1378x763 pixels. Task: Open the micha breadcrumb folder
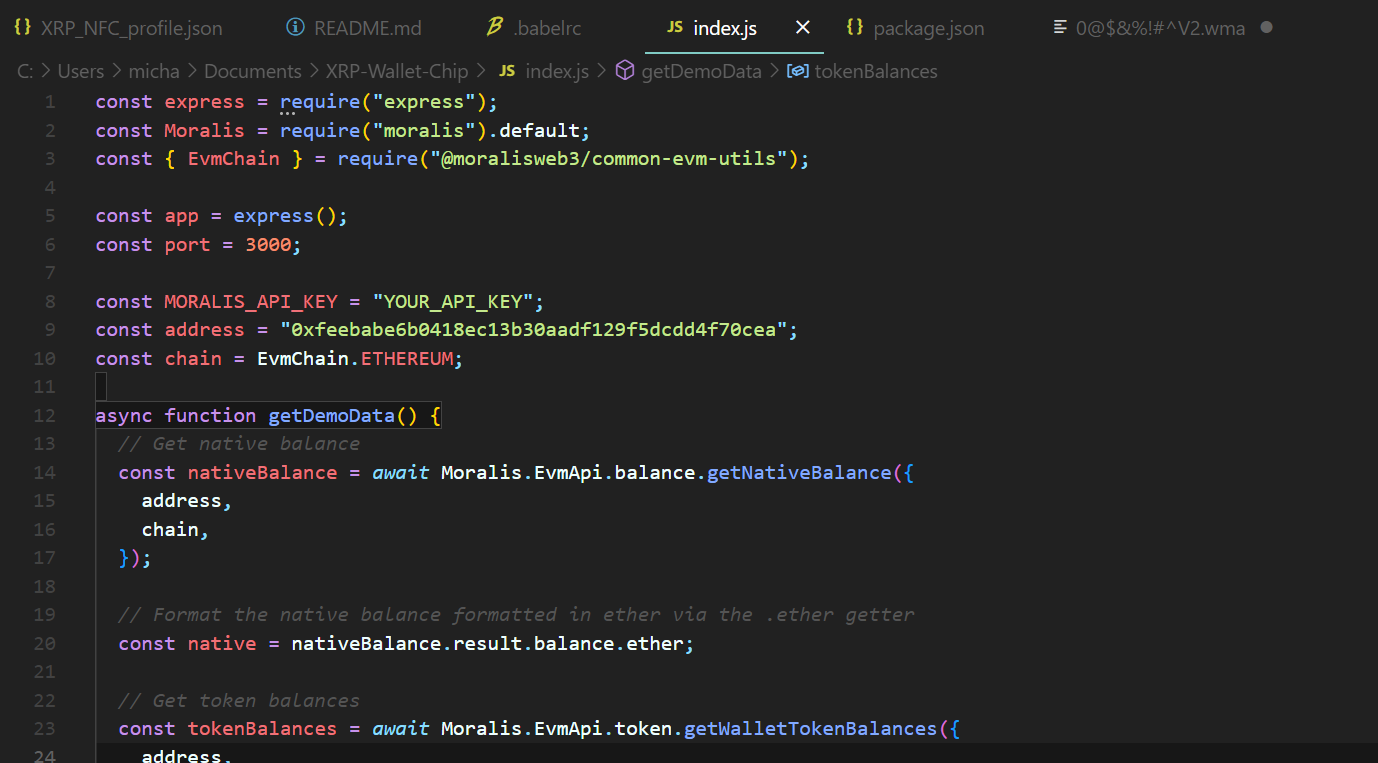(154, 71)
